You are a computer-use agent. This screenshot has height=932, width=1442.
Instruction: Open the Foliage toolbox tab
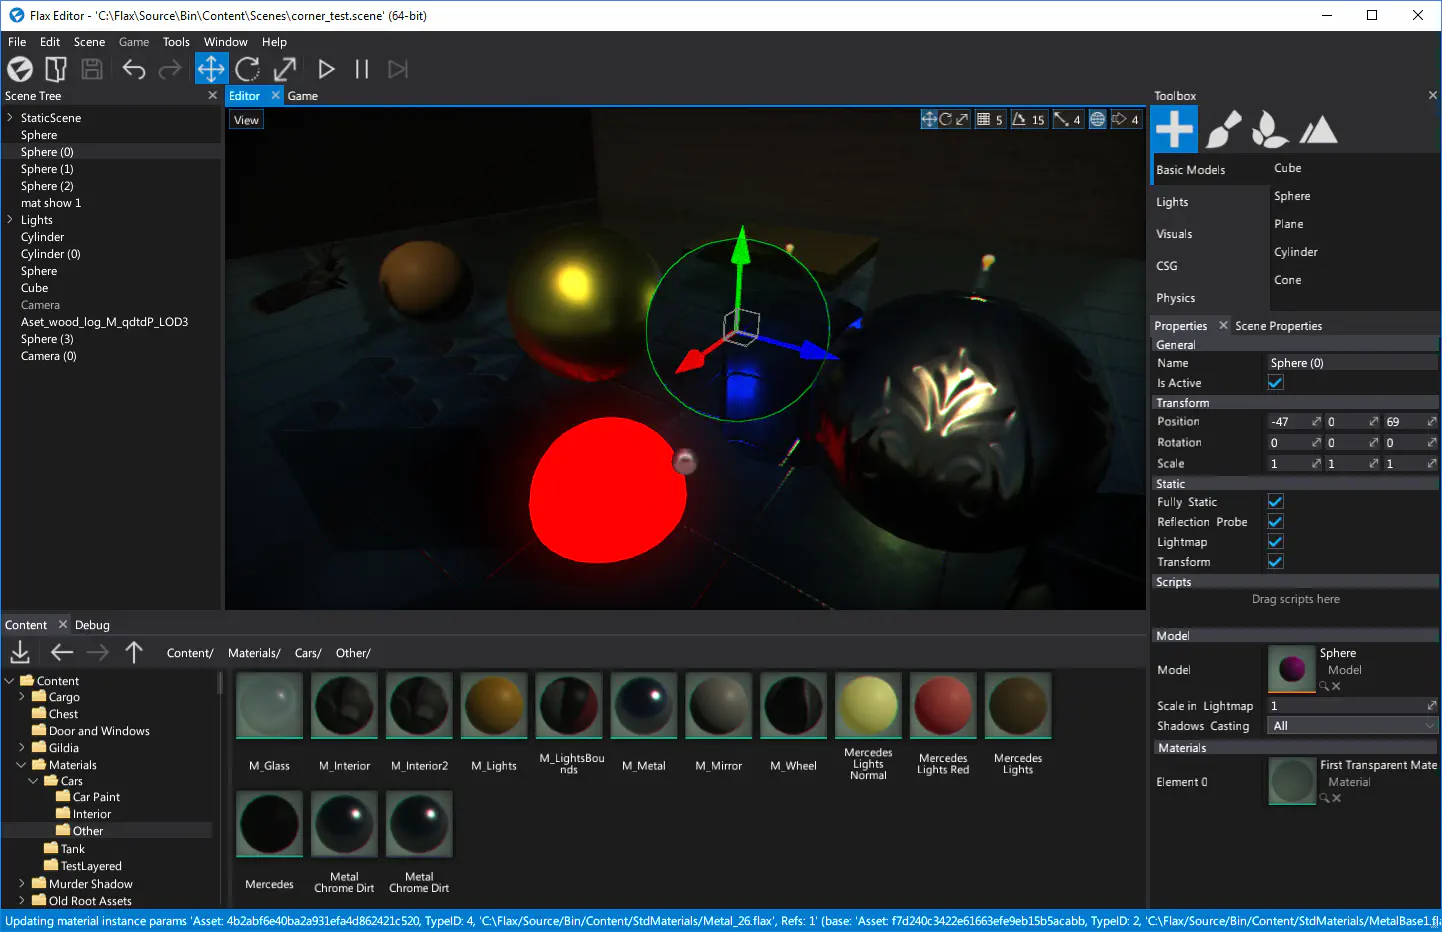(1269, 130)
